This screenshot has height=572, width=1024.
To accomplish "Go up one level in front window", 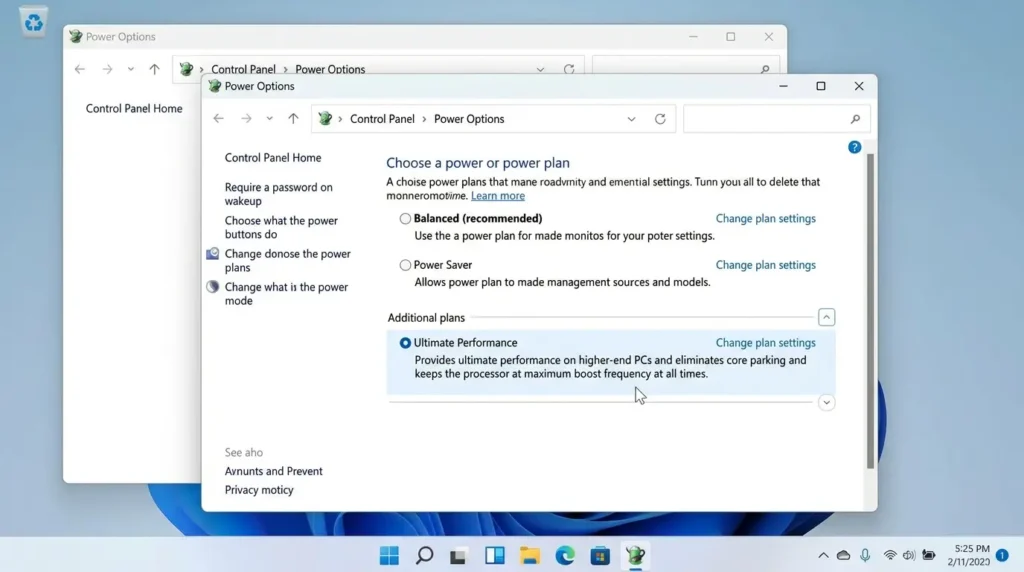I will pyautogui.click(x=293, y=119).
